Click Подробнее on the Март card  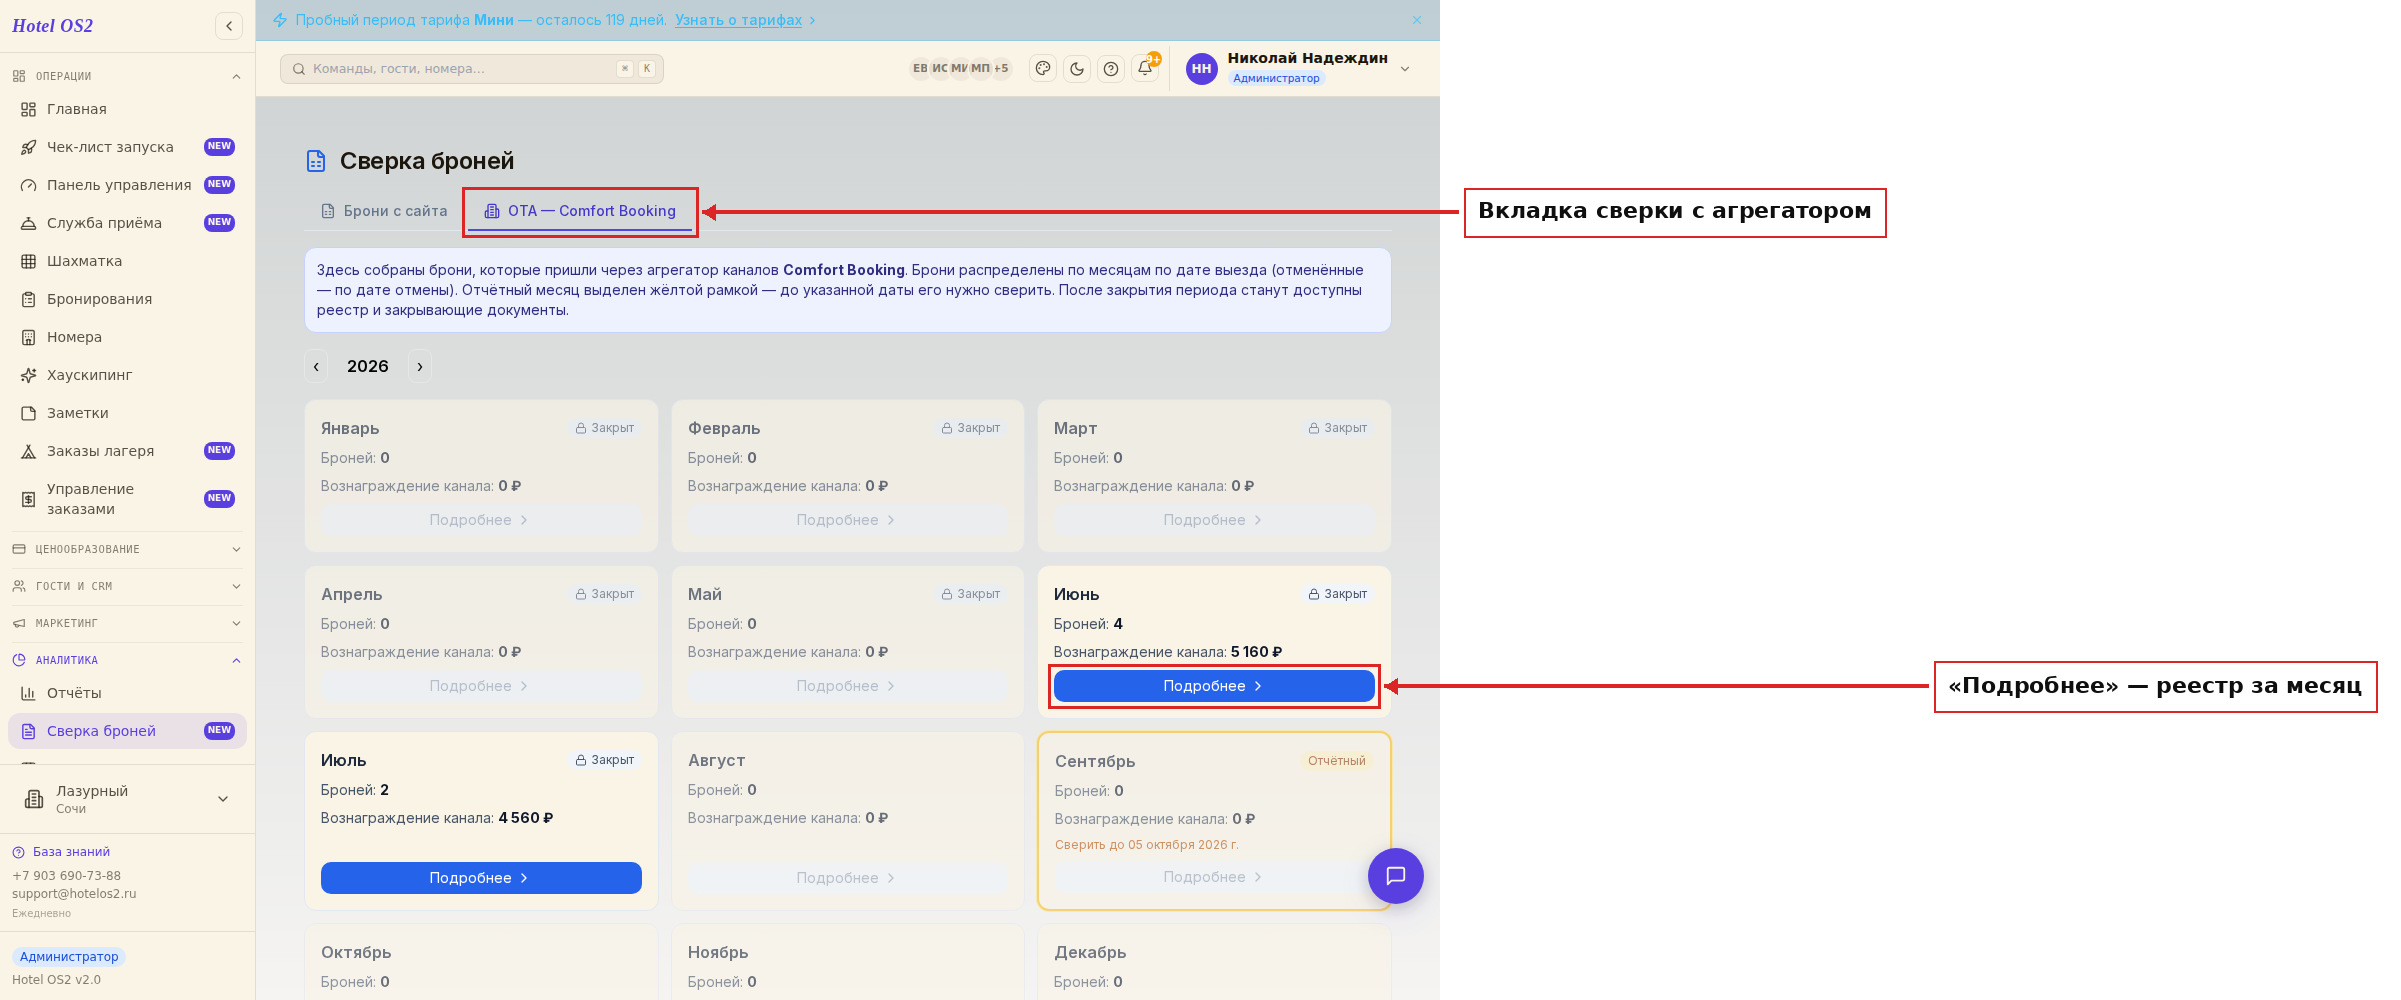tap(1214, 520)
